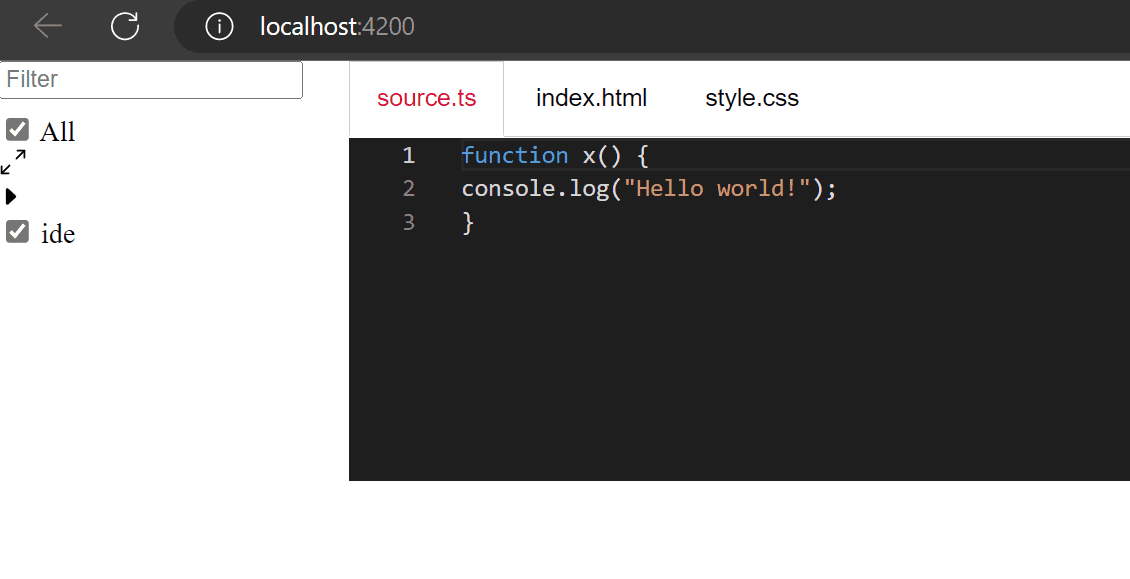Click the closing brace on line 3
Viewport: 1130px width, 579px height.
pos(466,222)
